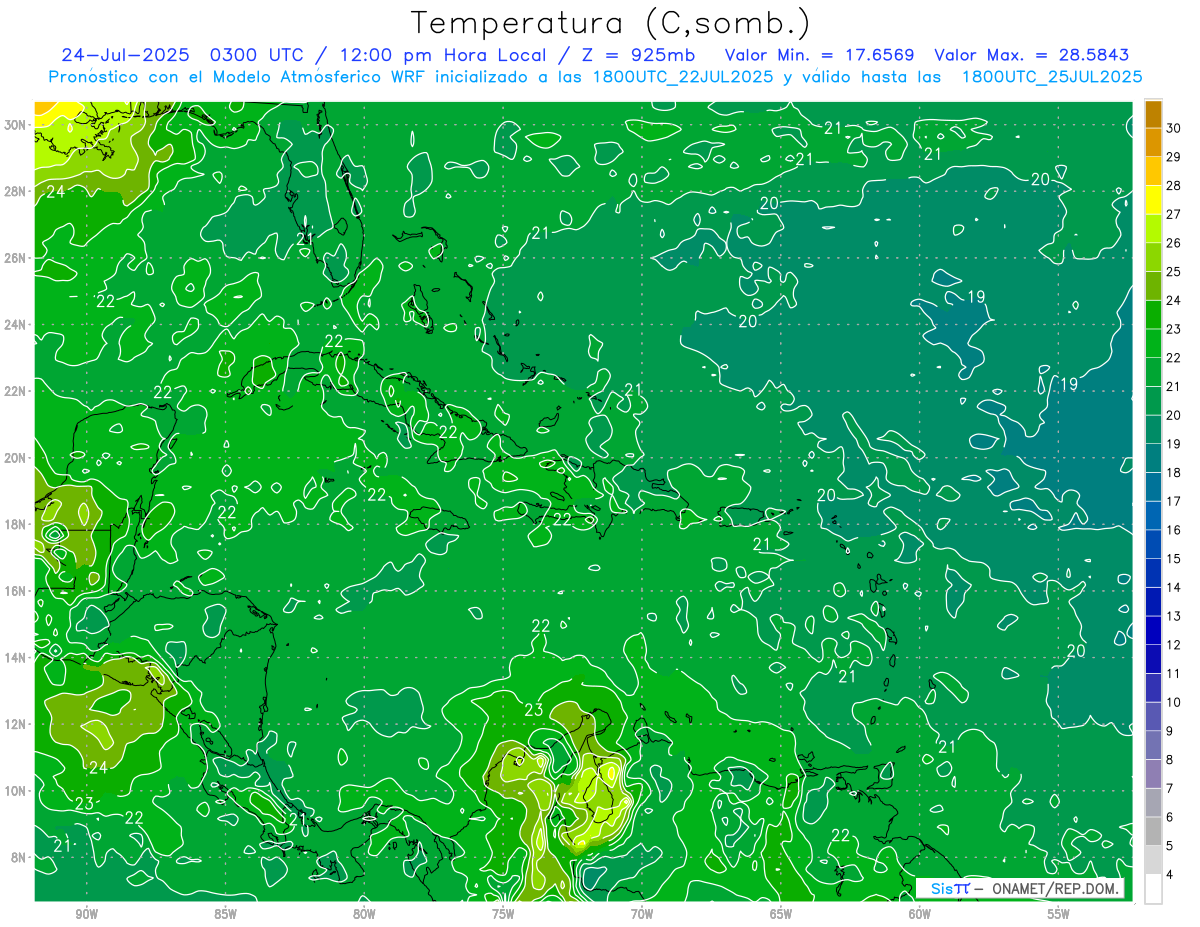1200x927 pixels.
Task: Click the '60W' longitude axis label
Action: 920,914
